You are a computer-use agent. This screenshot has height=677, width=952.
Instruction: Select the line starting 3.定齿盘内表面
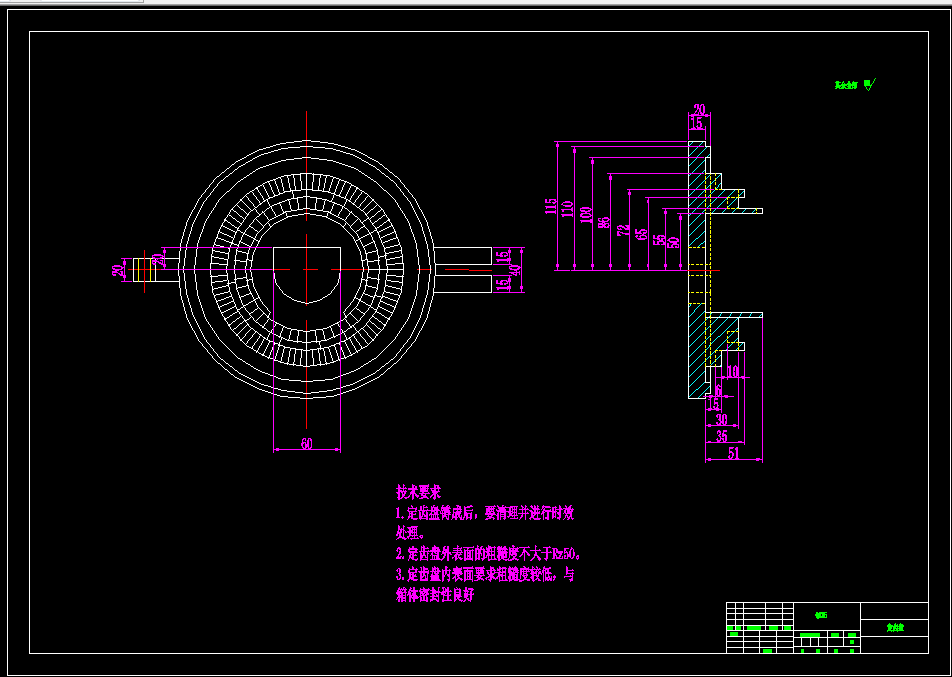(x=484, y=574)
